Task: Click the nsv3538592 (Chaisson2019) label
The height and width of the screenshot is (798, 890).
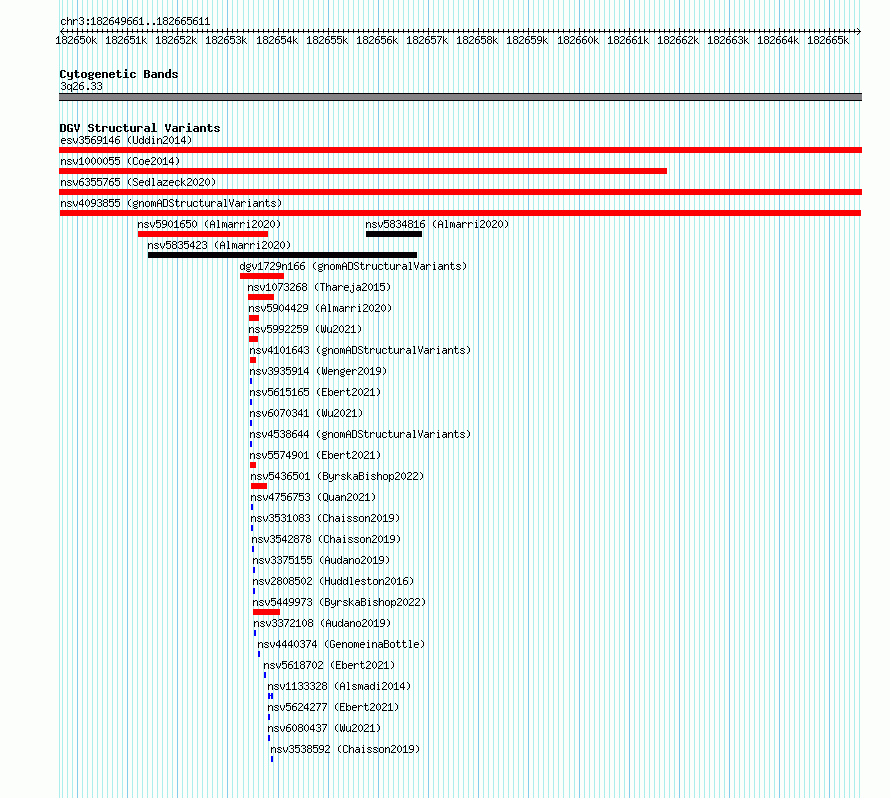Action: coord(345,749)
